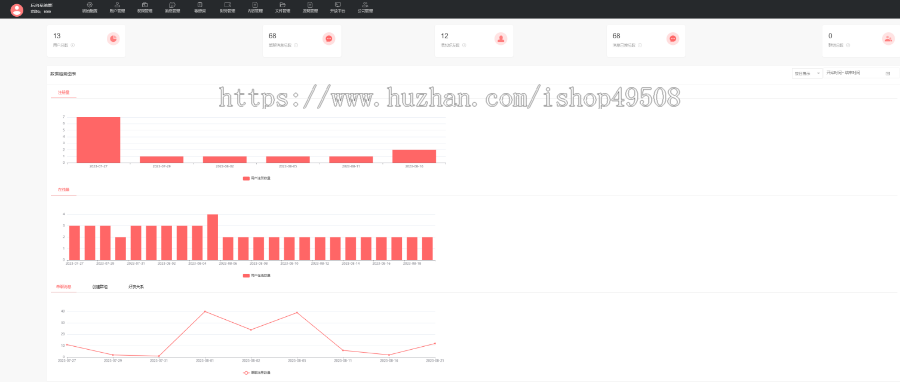Open the briefcase icon nav item

coord(145,7)
